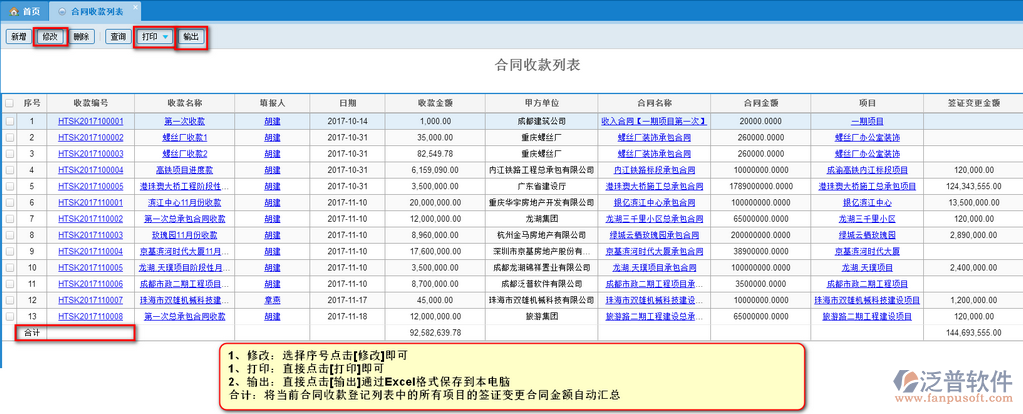Screen dimensions: 1023x414
Task: Click 章燕 reporter link in row 12
Action: click(x=272, y=300)
